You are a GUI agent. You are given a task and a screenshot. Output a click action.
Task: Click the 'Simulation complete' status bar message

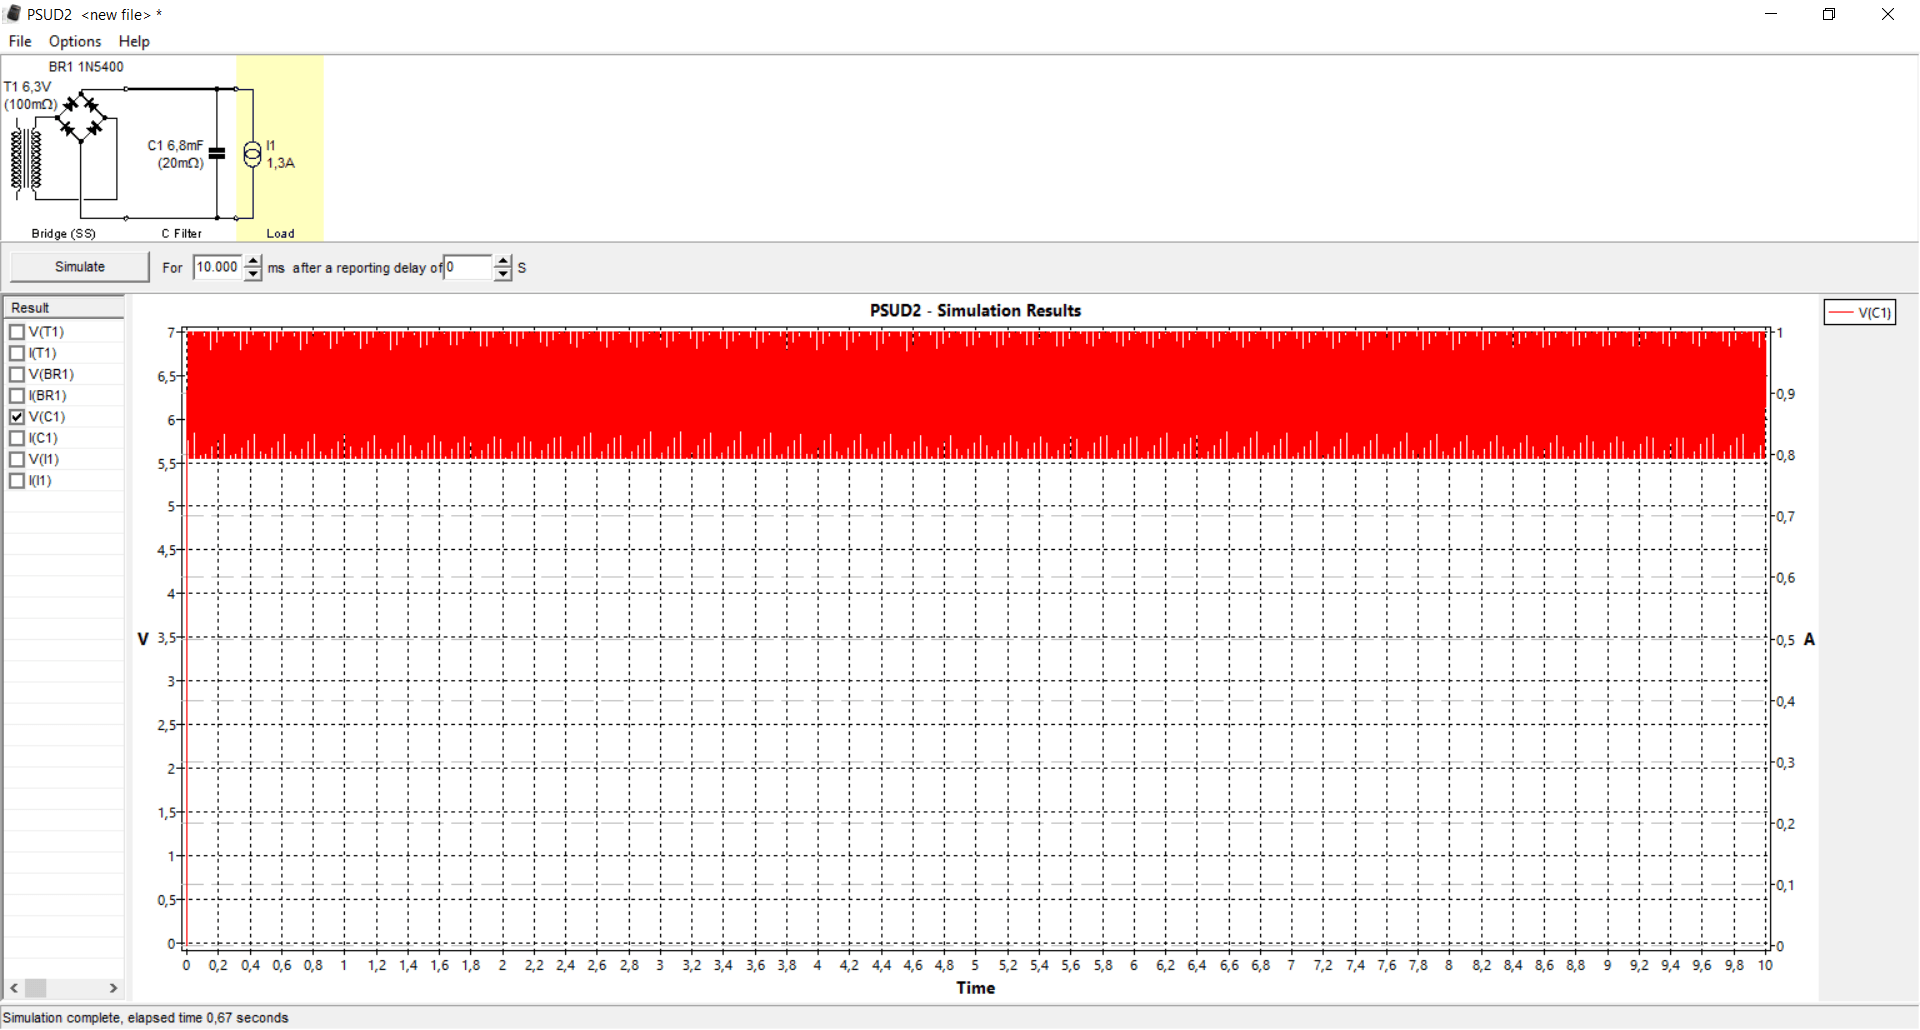coord(146,1018)
